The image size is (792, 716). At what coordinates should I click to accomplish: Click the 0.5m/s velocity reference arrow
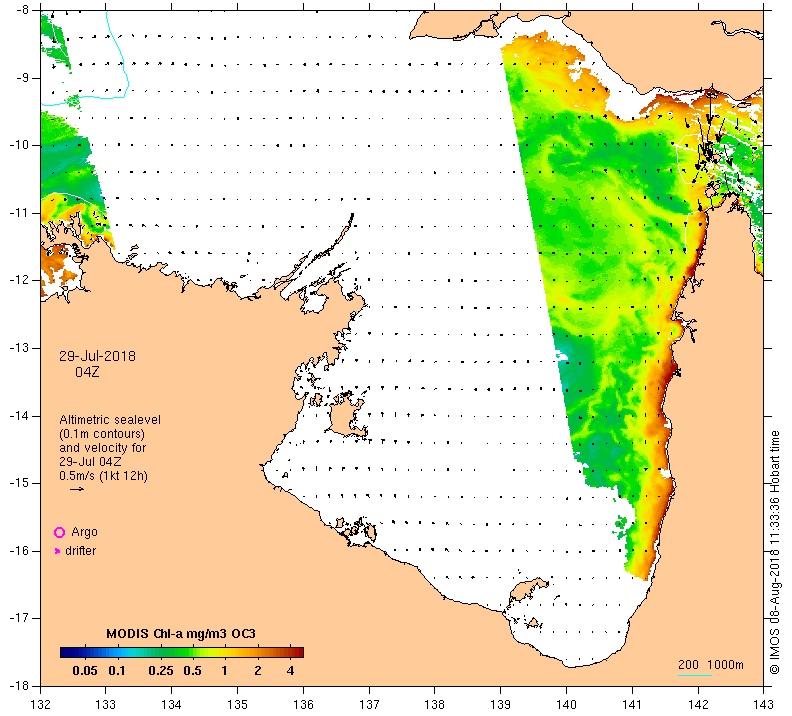click(77, 489)
